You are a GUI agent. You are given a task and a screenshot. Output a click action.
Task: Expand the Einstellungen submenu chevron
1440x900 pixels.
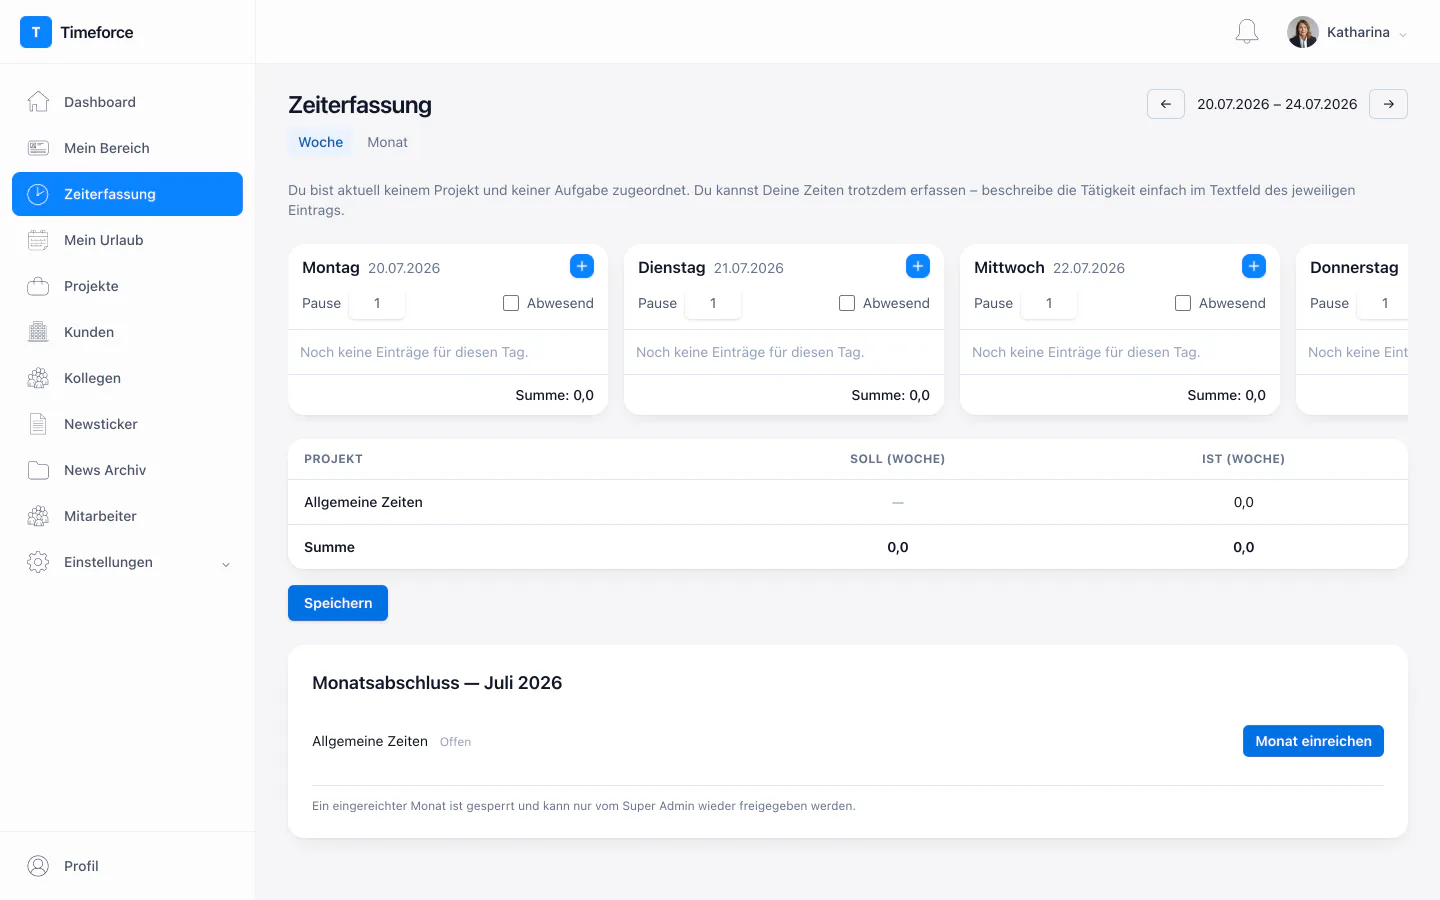point(226,563)
